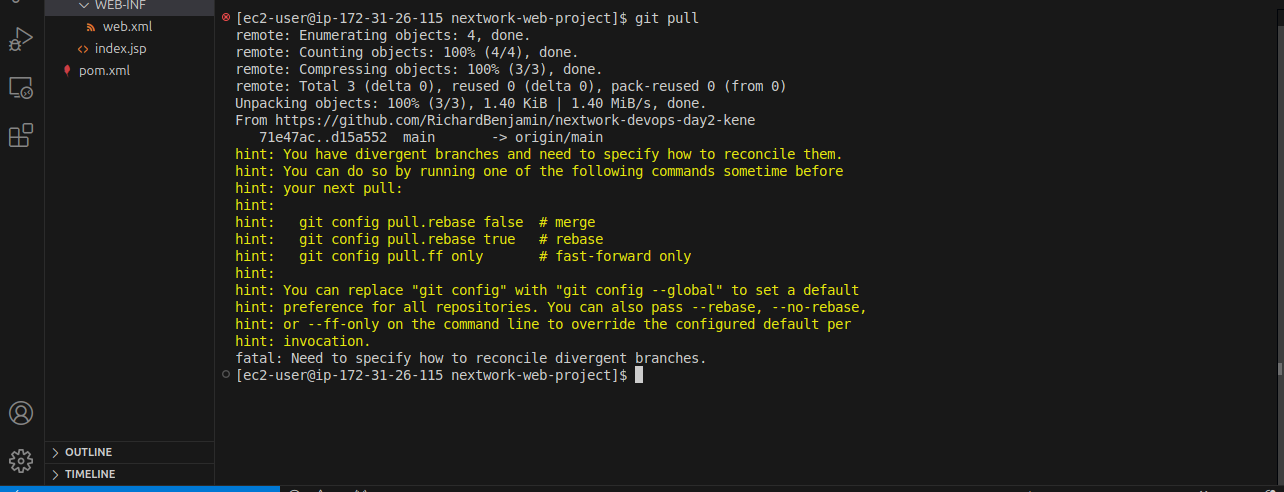The height and width of the screenshot is (492, 1284).
Task: Open the Remote Explorer panel
Action: click(21, 88)
